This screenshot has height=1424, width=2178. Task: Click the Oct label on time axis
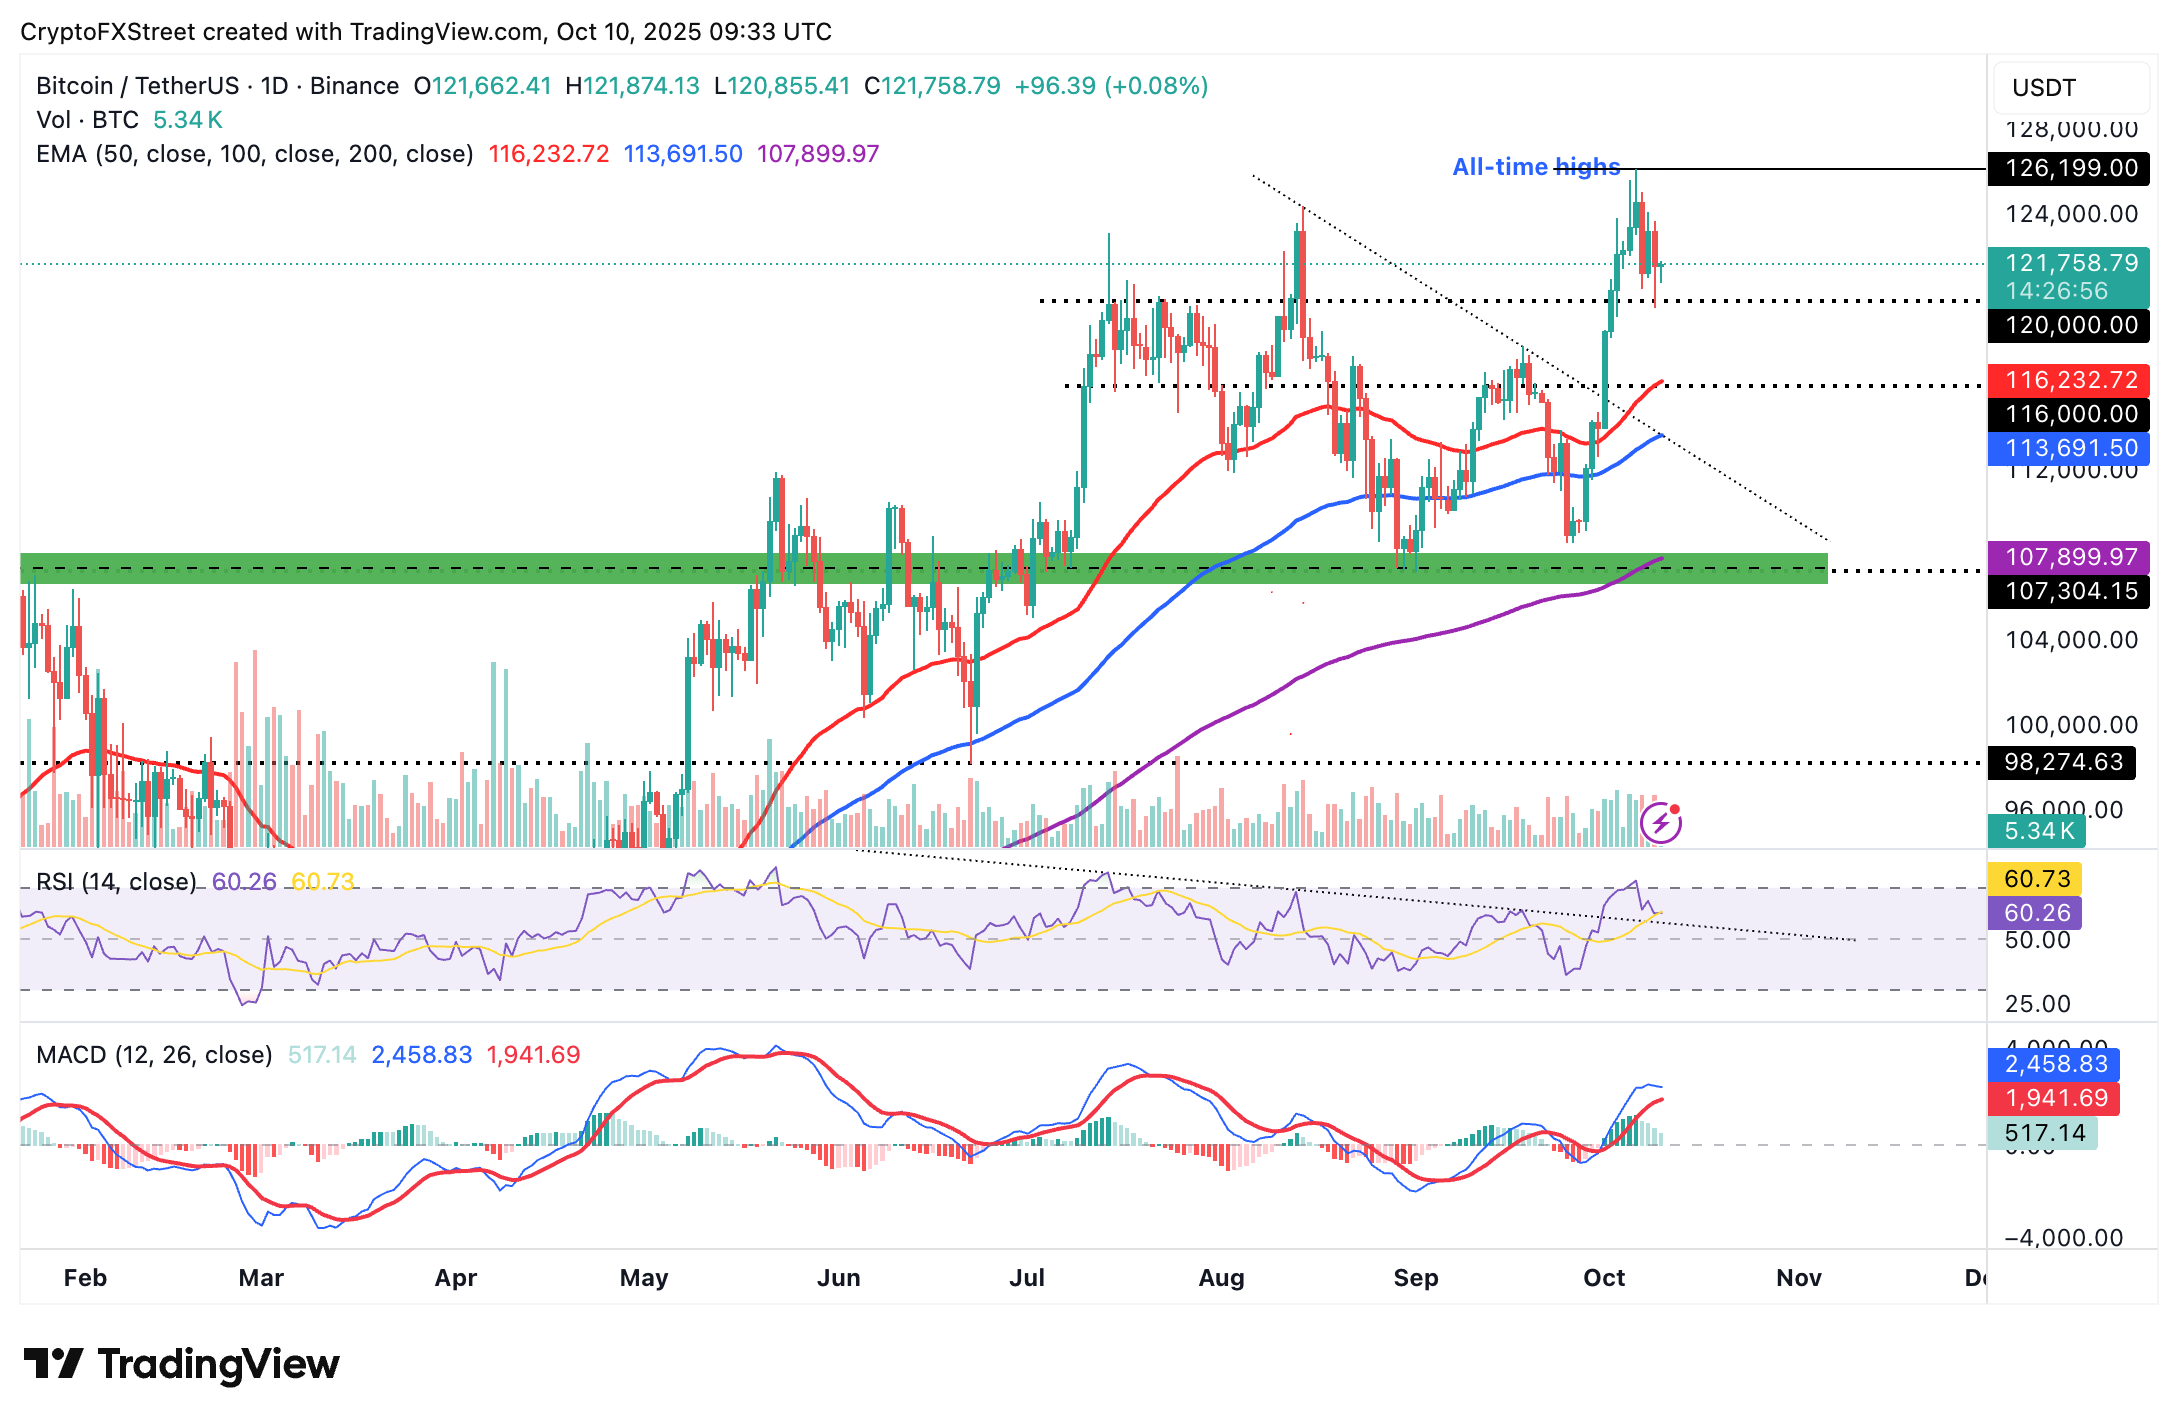tap(1603, 1278)
